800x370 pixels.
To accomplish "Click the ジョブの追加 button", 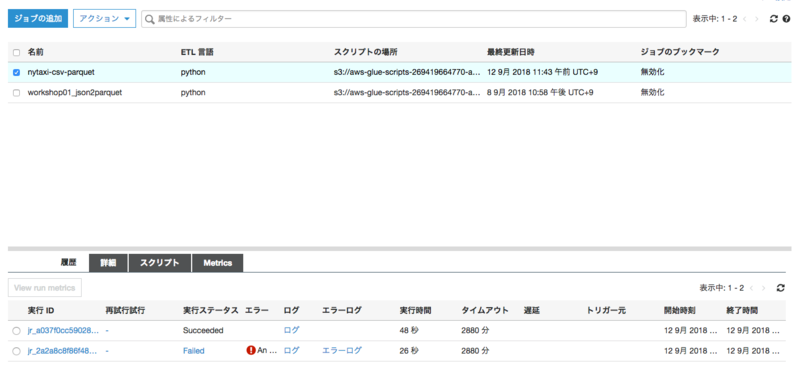I will (38, 19).
